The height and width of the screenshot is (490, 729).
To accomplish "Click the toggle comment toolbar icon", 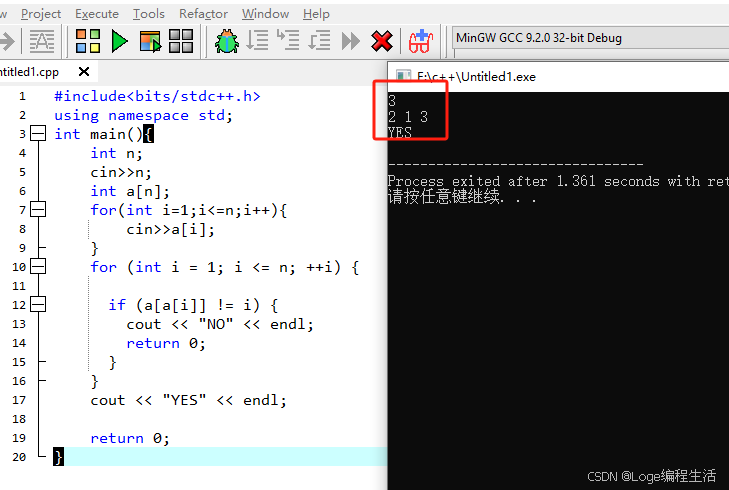I will [42, 41].
